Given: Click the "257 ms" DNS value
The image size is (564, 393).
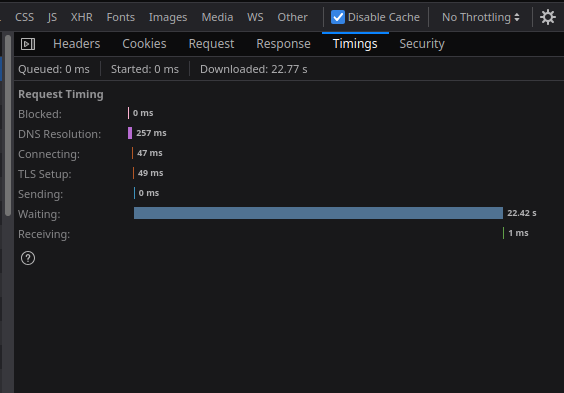Looking at the screenshot, I should (x=151, y=133).
